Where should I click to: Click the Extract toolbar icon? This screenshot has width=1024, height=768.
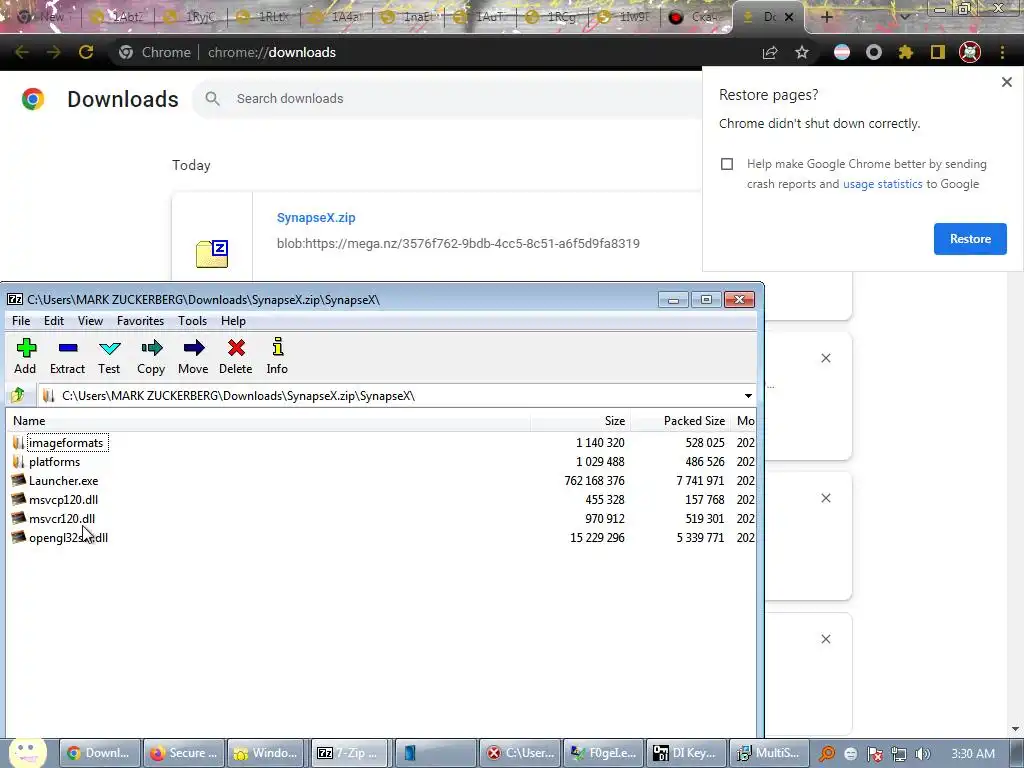(67, 357)
